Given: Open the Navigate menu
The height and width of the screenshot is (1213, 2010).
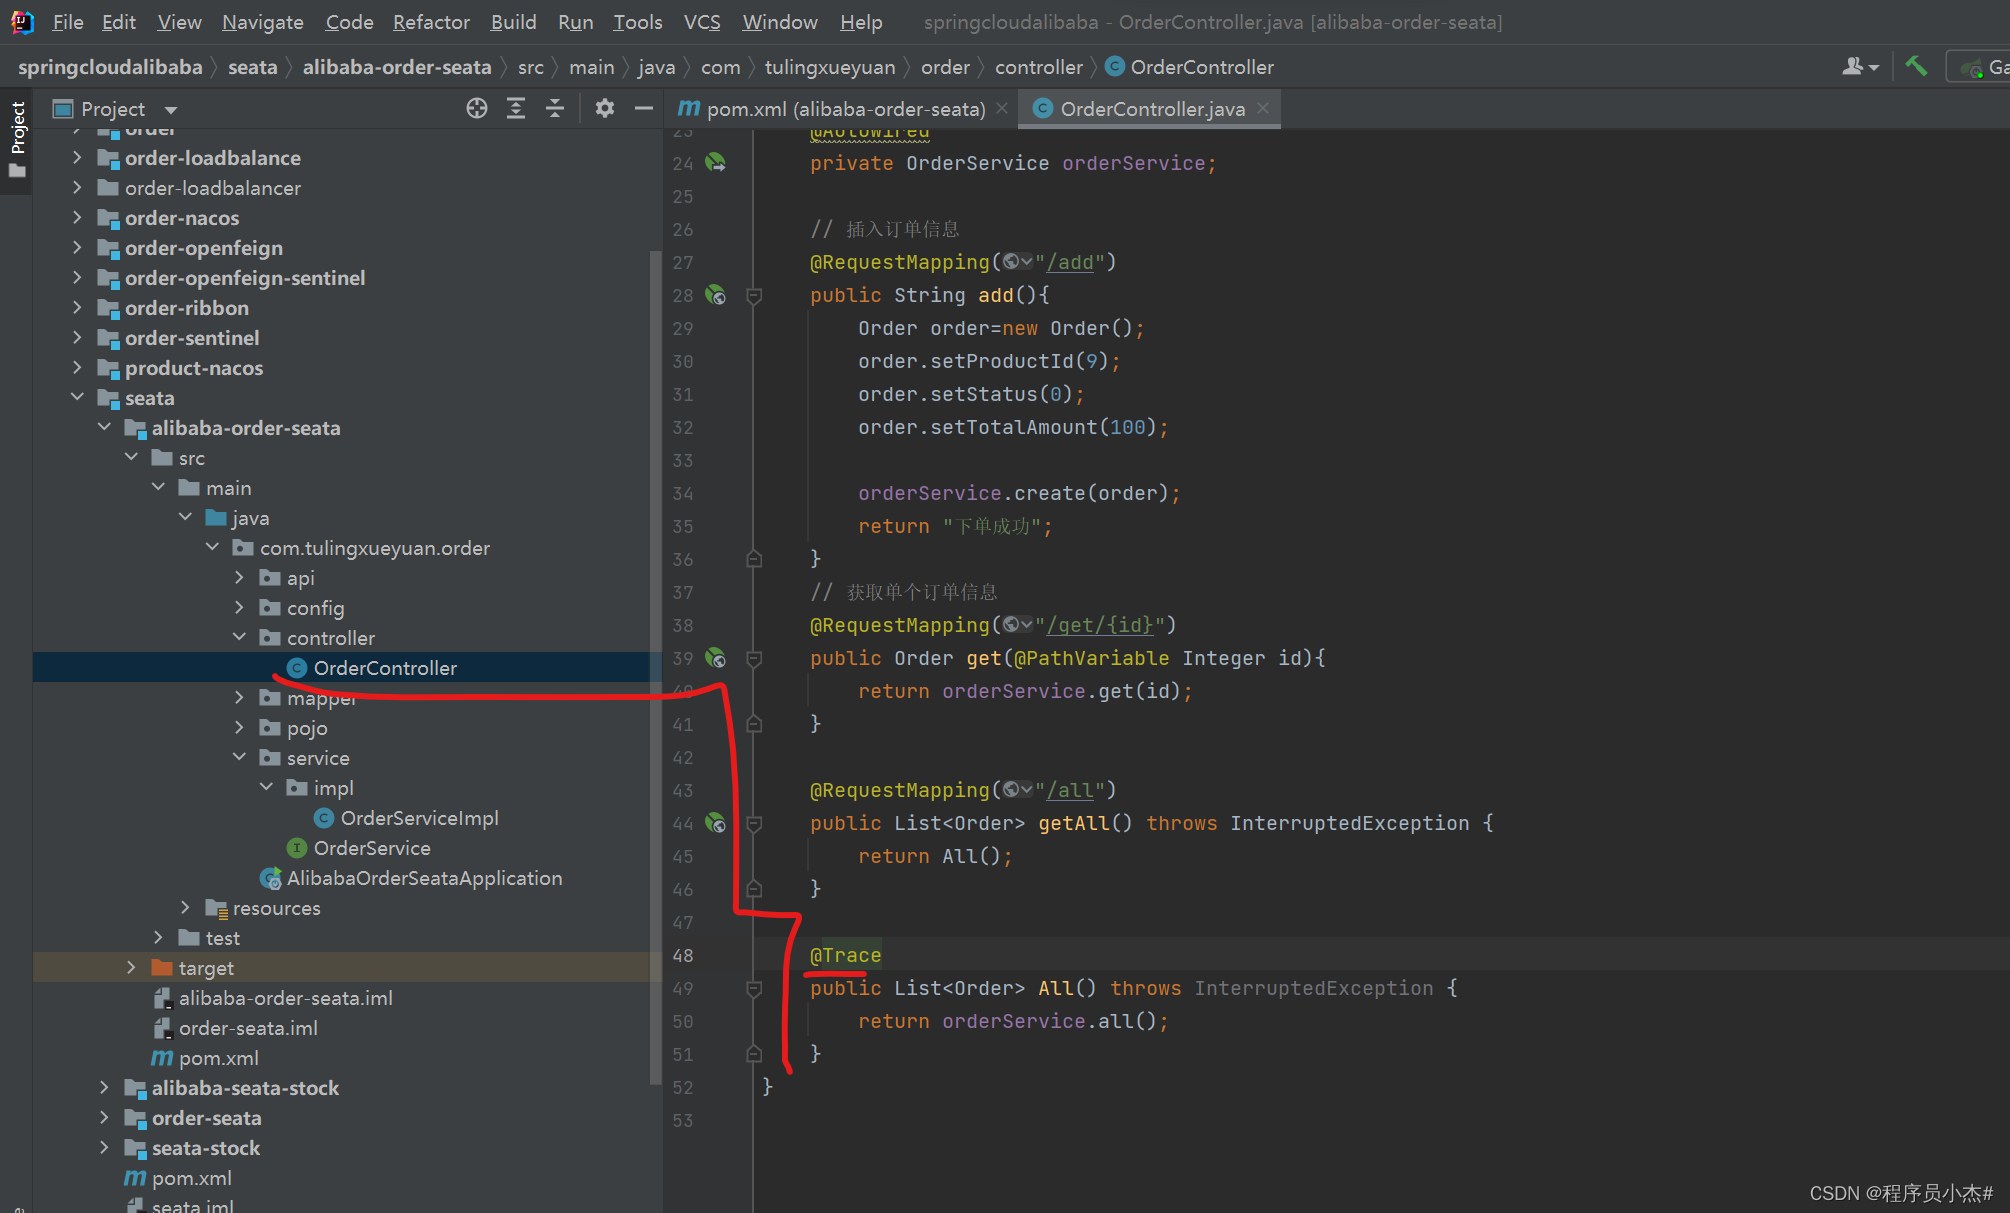Looking at the screenshot, I should [x=263, y=22].
